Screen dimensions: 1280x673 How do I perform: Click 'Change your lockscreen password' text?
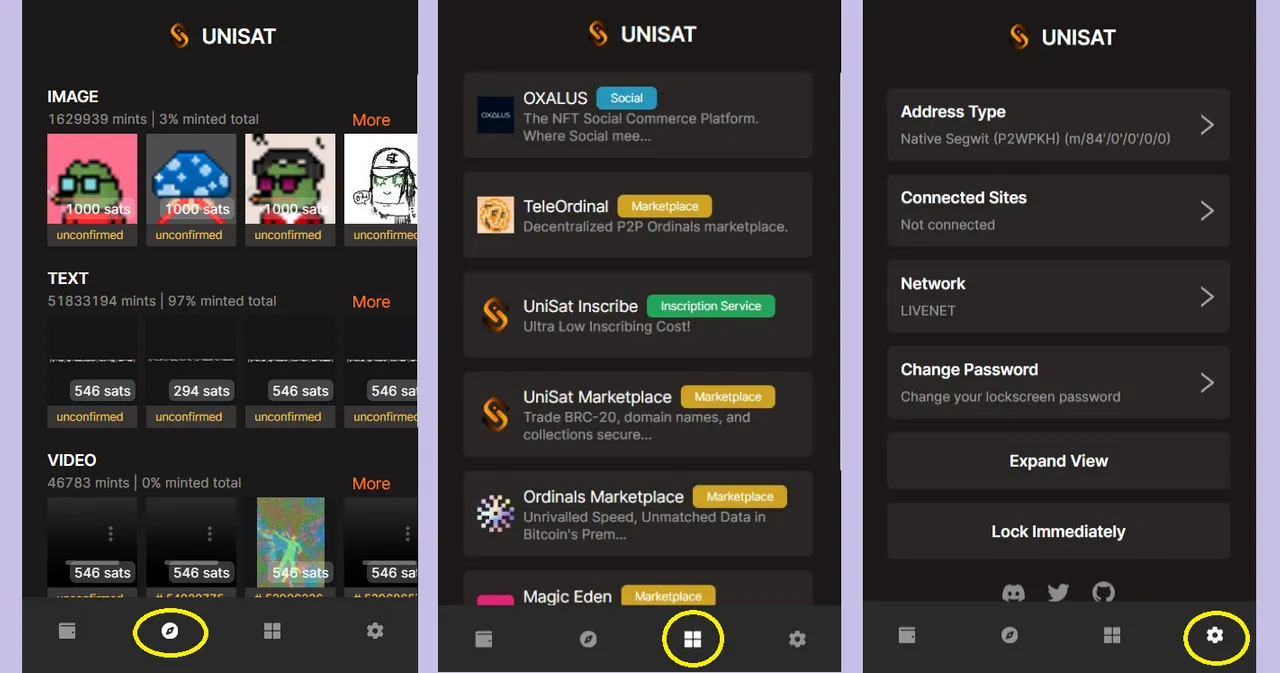1010,397
